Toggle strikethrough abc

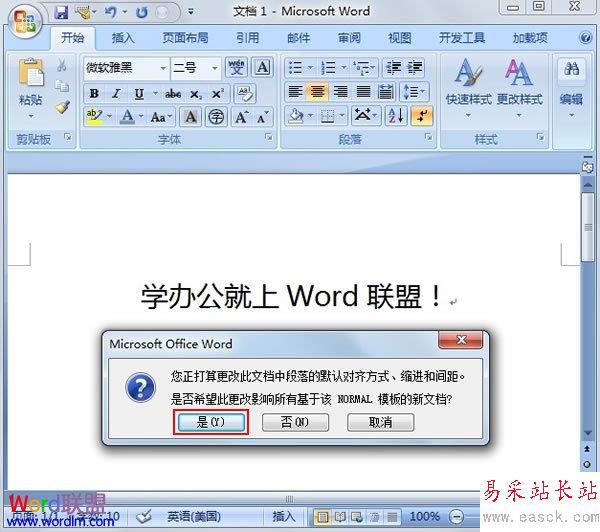(x=173, y=94)
